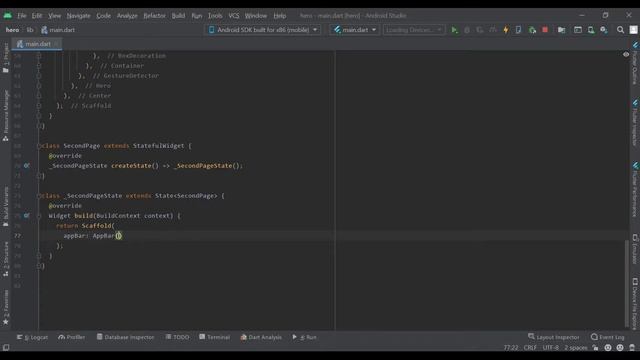Open AVD Manager icon

coord(591,30)
